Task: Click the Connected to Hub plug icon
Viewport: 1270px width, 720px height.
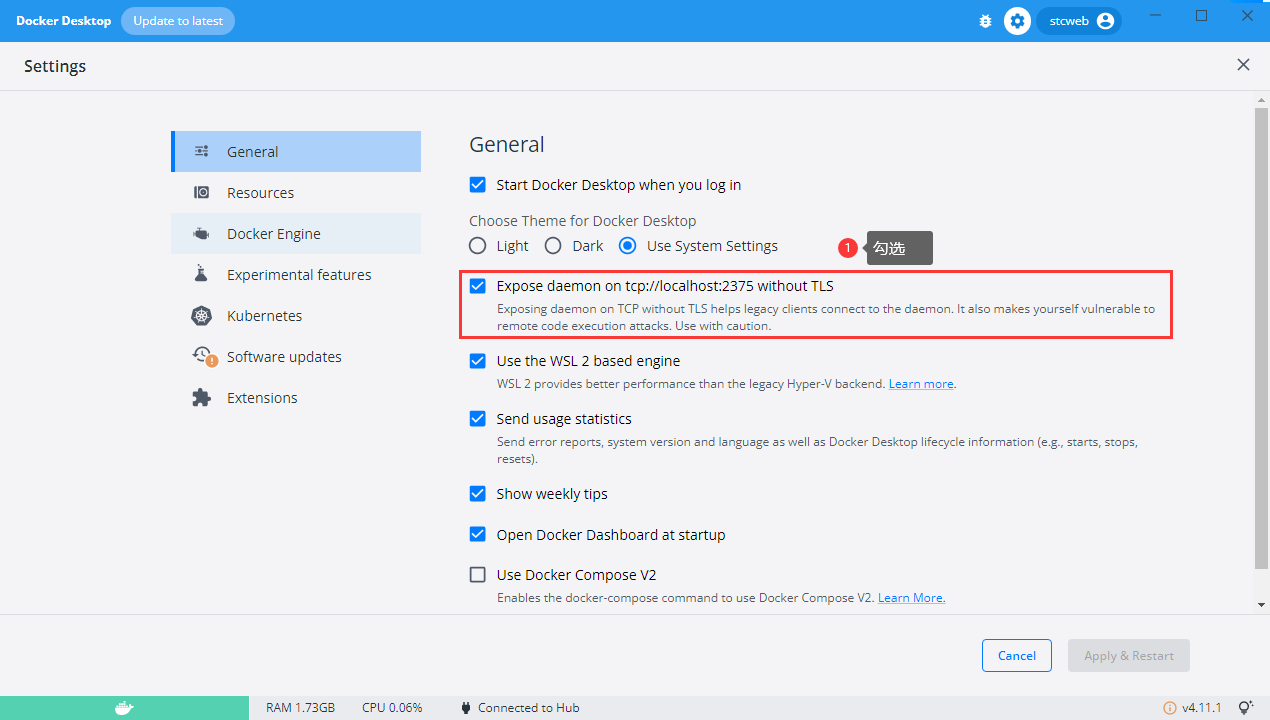Action: [x=466, y=708]
